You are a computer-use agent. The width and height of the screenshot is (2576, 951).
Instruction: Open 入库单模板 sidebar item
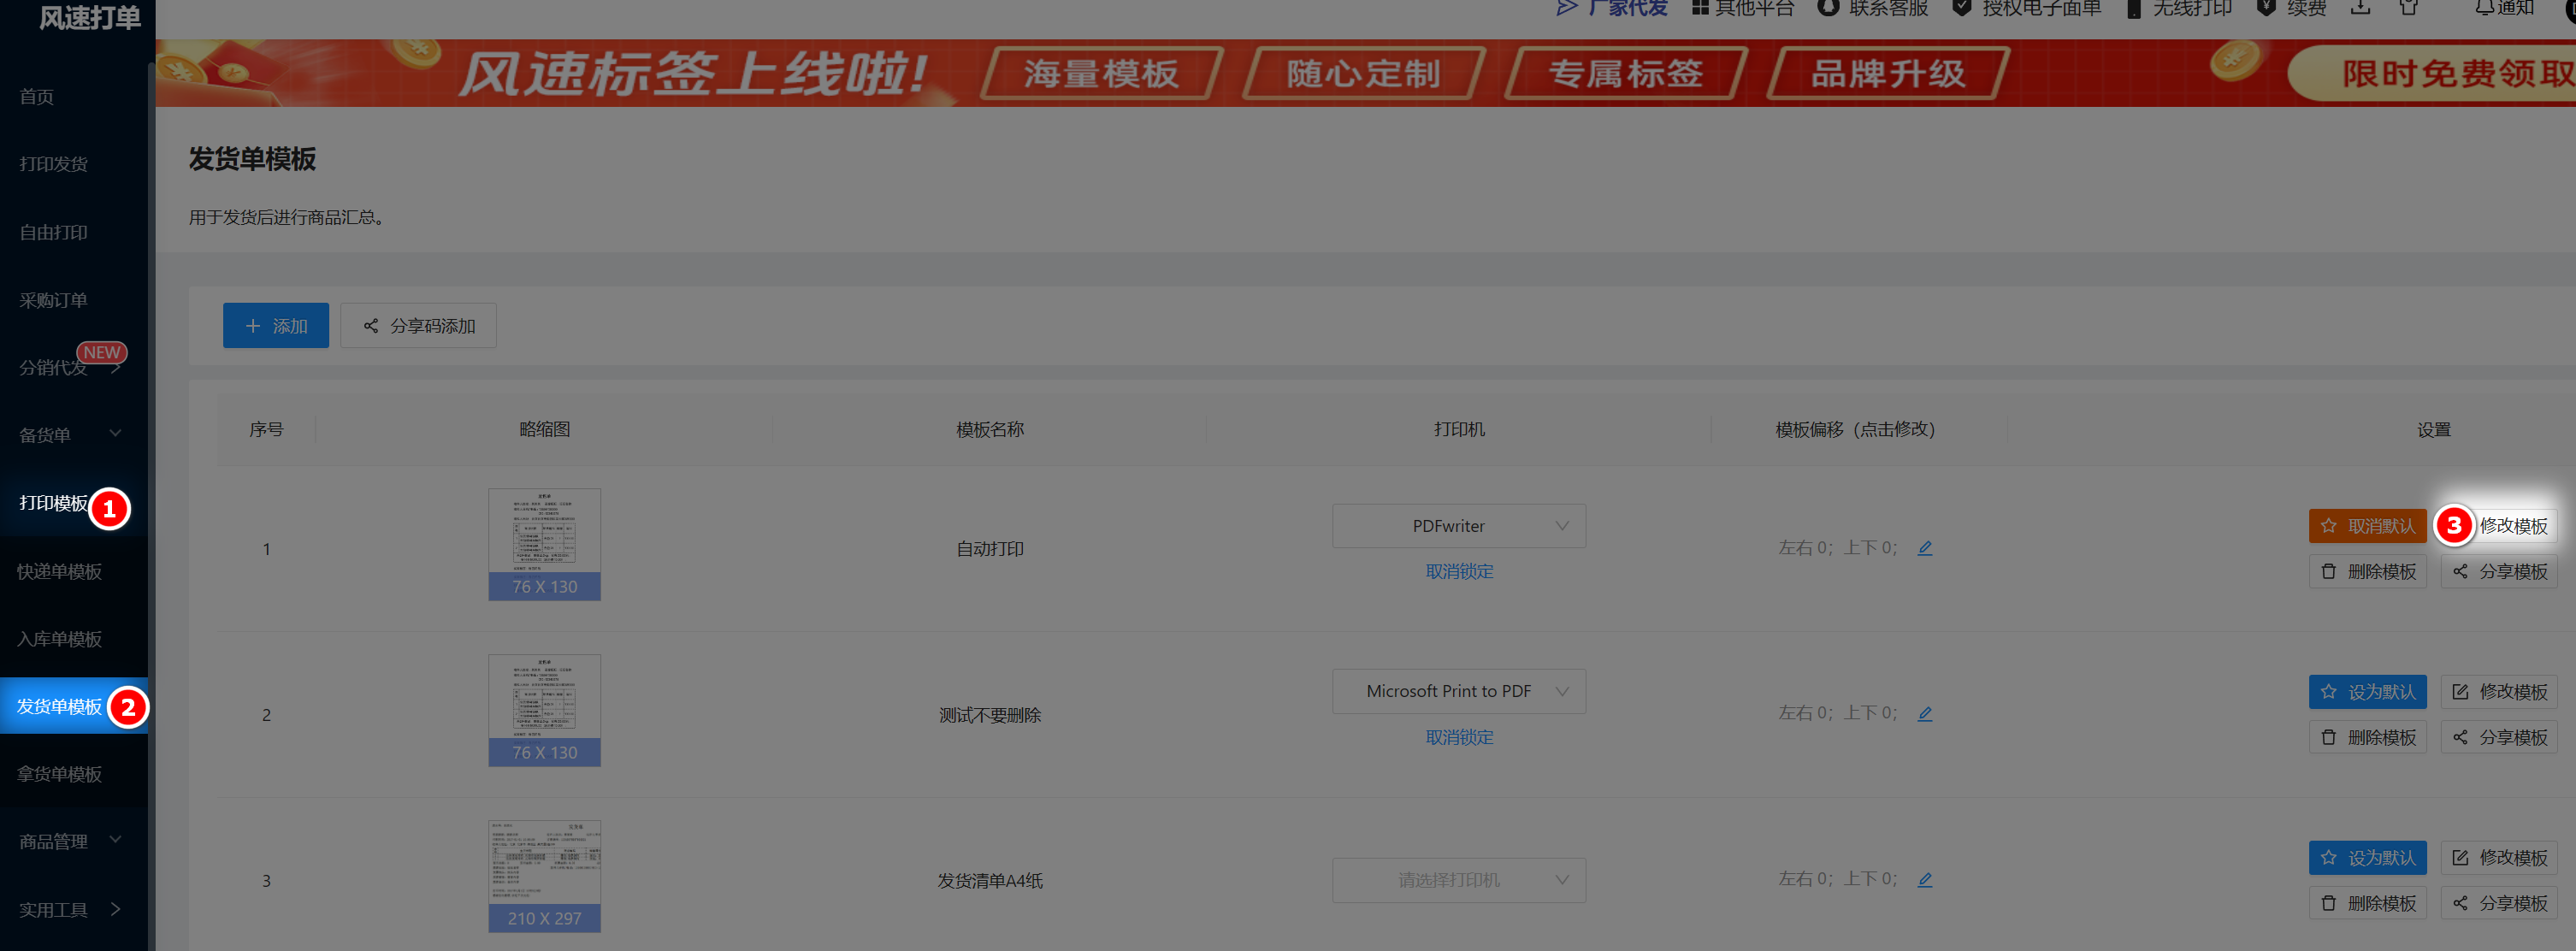point(60,639)
